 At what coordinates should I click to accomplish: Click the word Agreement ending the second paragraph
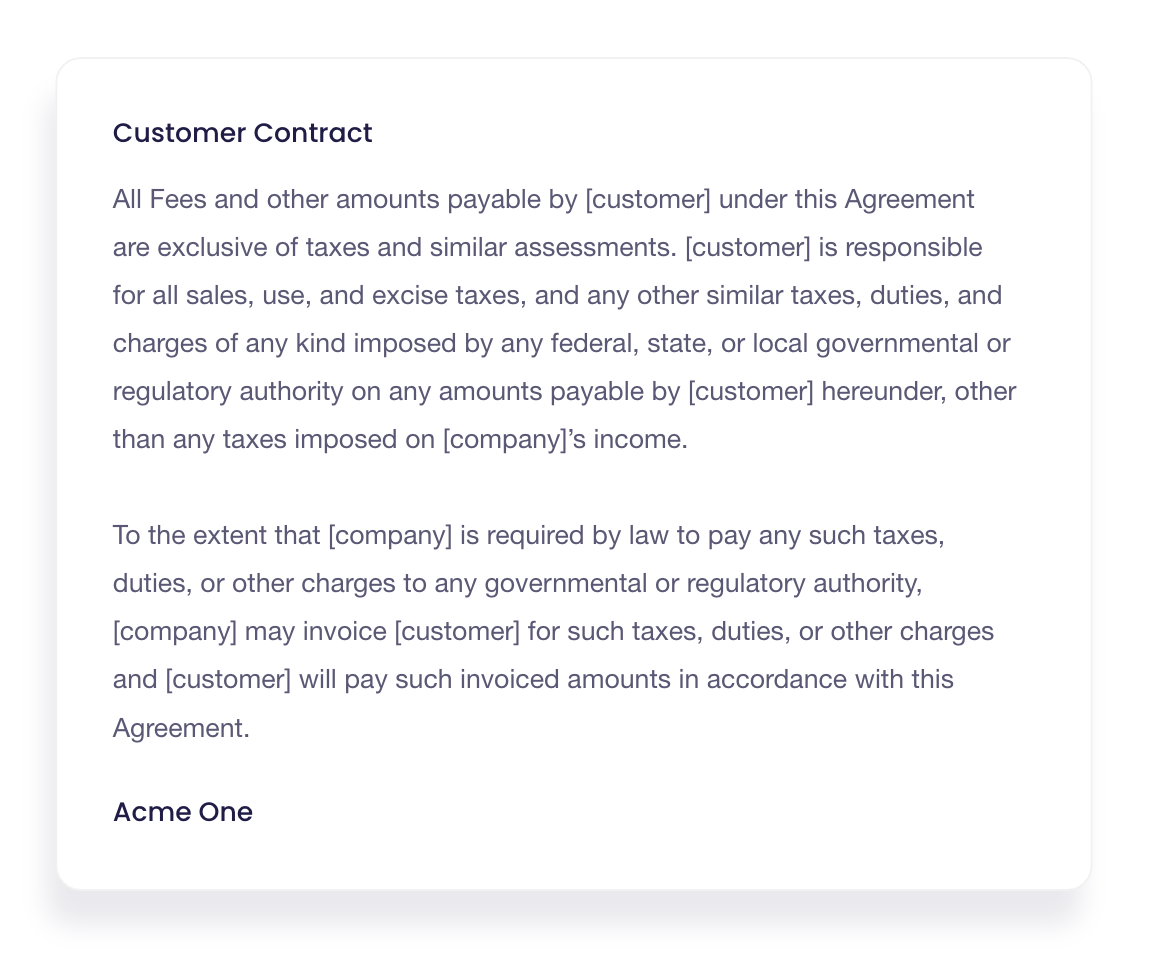[x=181, y=728]
